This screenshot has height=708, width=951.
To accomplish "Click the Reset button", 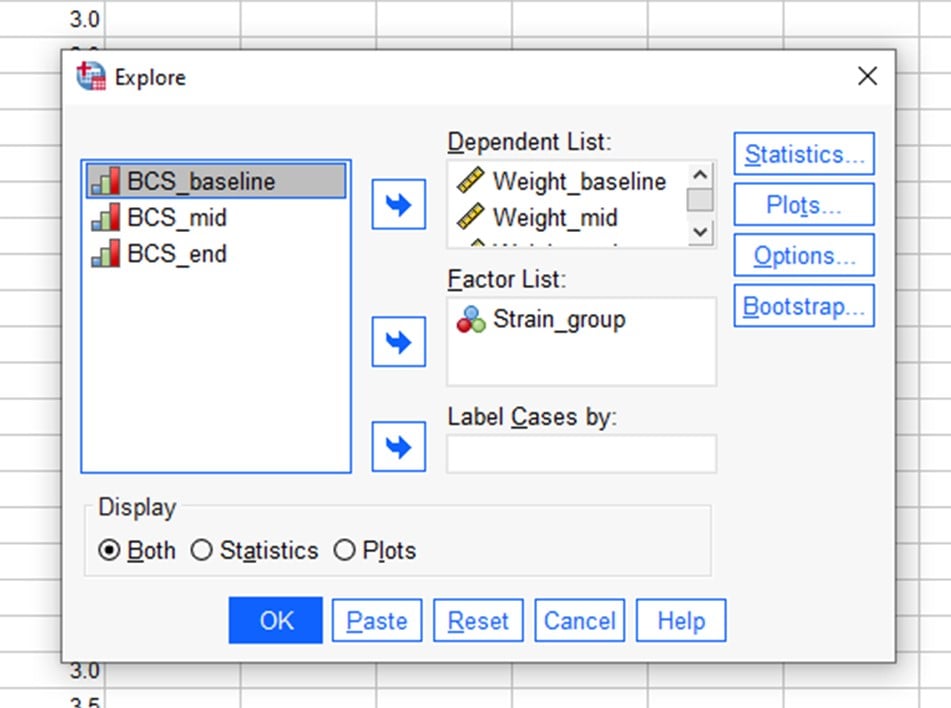I will (x=478, y=620).
